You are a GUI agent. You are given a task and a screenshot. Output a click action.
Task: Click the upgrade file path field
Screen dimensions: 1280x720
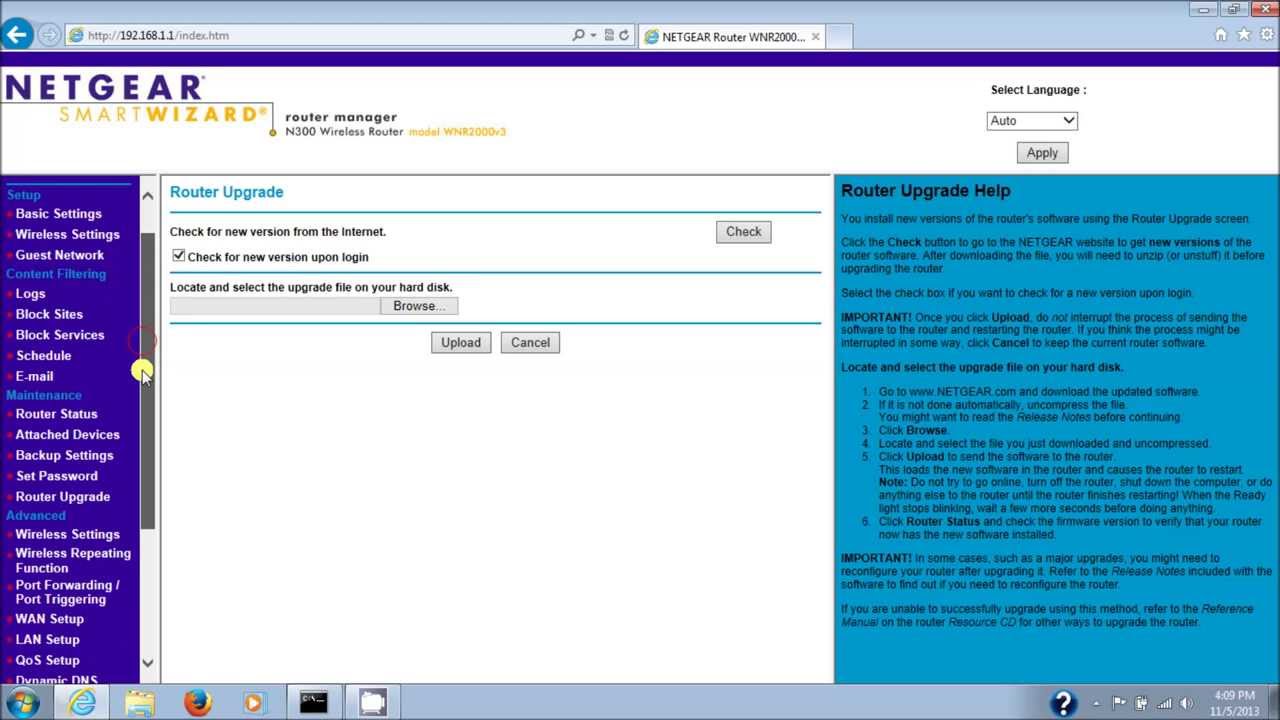point(275,306)
